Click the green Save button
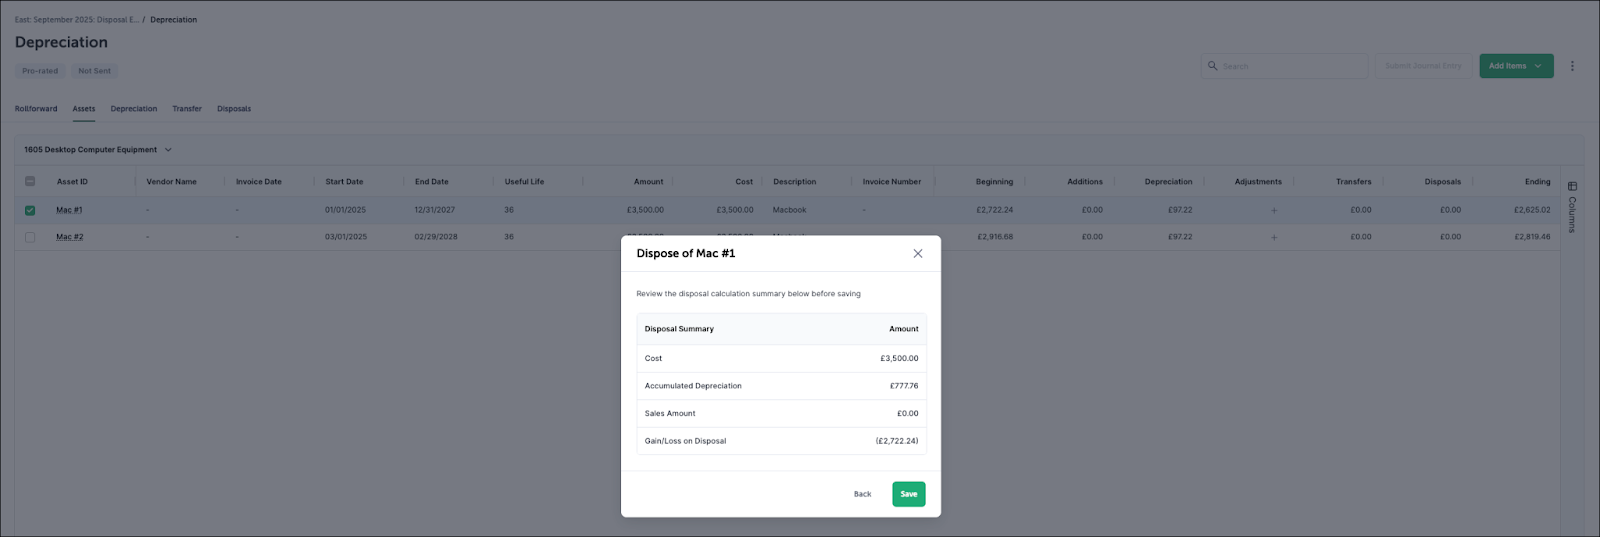This screenshot has height=537, width=1600. [908, 494]
